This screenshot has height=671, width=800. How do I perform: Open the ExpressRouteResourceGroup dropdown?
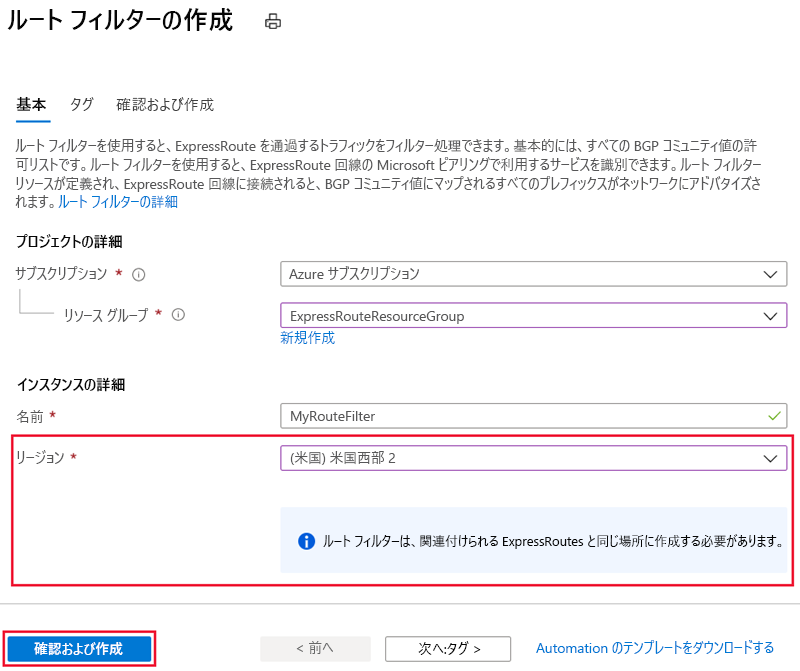(x=534, y=316)
